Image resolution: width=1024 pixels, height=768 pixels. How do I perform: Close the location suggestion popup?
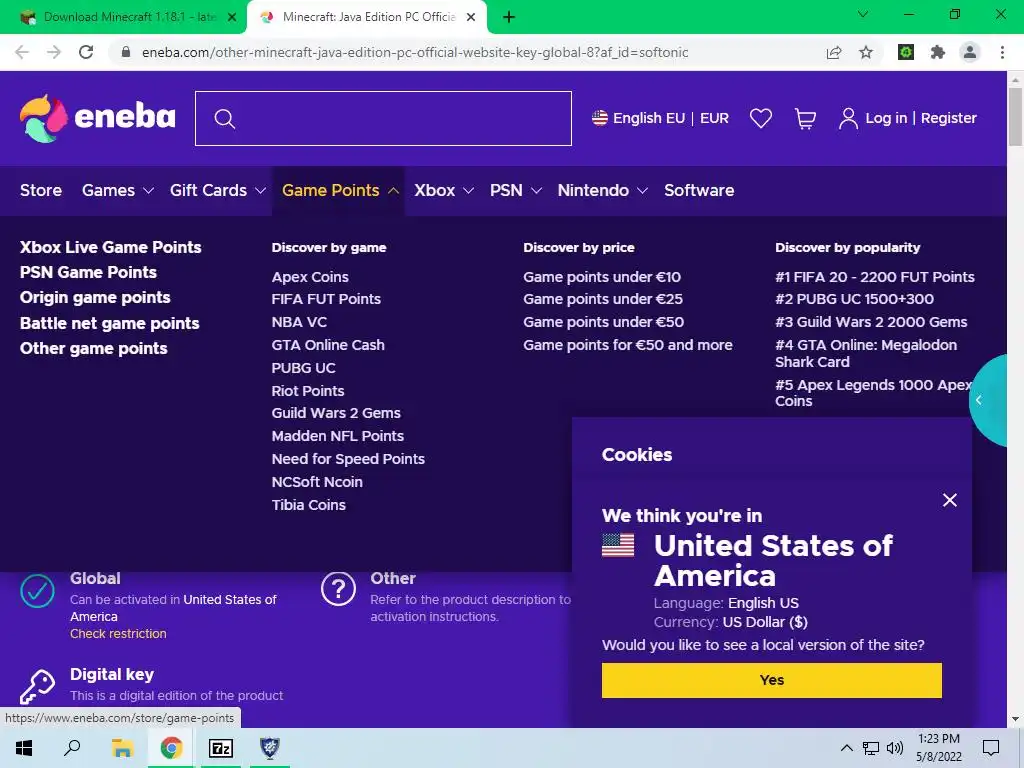[950, 500]
